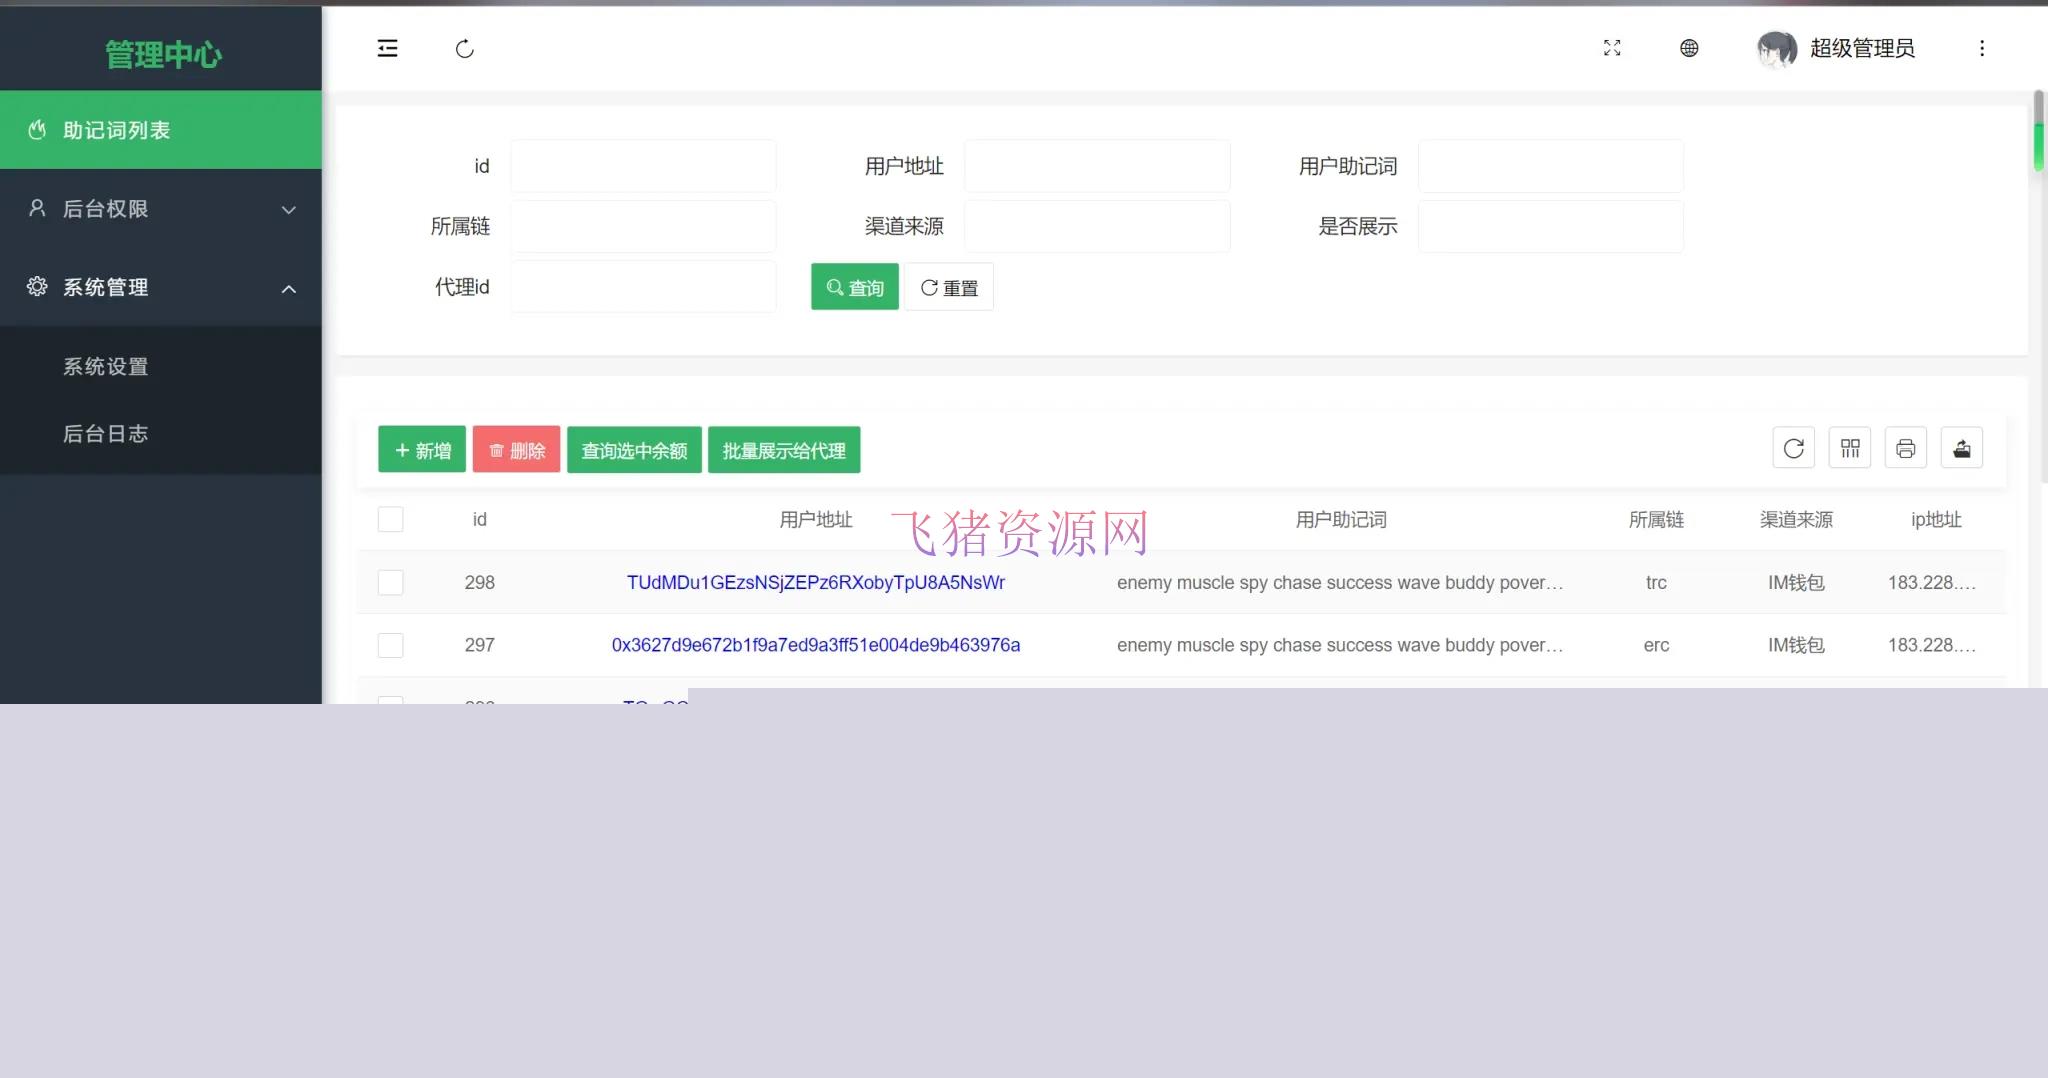Viewport: 2048px width, 1078px height.
Task: Collapse the 系统管理 menu section
Action: click(x=160, y=287)
